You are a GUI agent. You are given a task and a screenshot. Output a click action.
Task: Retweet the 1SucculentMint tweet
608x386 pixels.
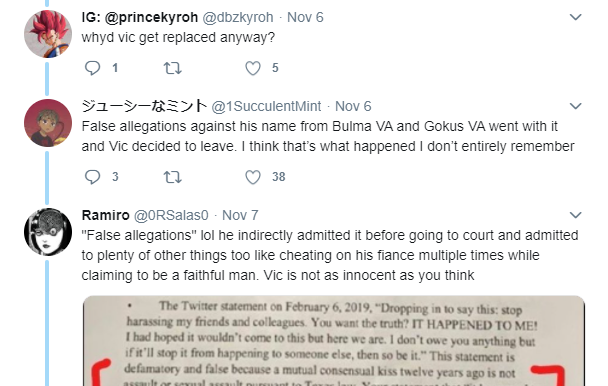[x=173, y=177]
